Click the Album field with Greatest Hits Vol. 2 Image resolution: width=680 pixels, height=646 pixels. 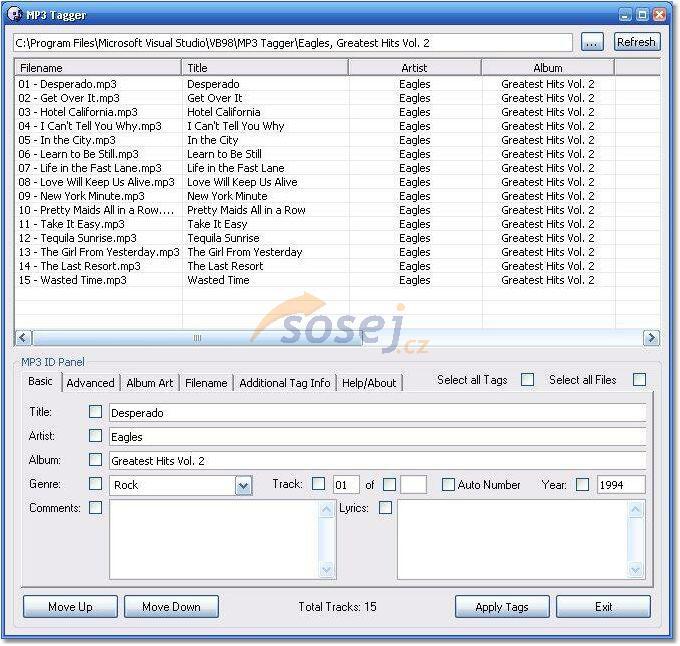(x=377, y=460)
